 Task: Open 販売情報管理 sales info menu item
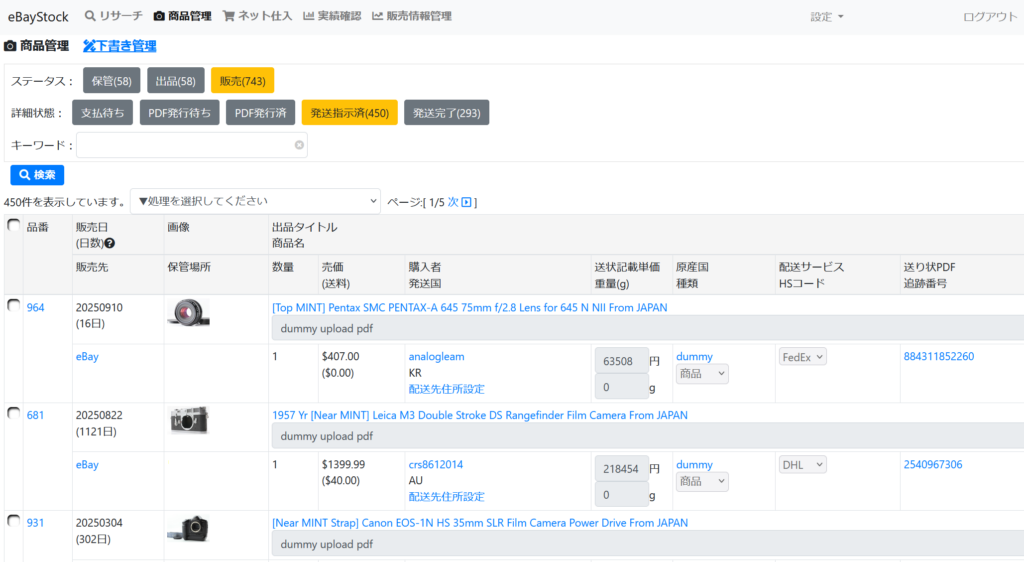[x=411, y=16]
